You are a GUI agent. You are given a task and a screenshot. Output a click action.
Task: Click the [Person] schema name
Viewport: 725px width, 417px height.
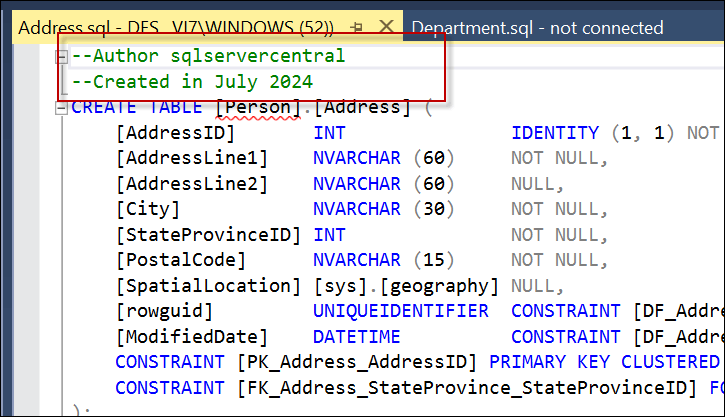[258, 107]
